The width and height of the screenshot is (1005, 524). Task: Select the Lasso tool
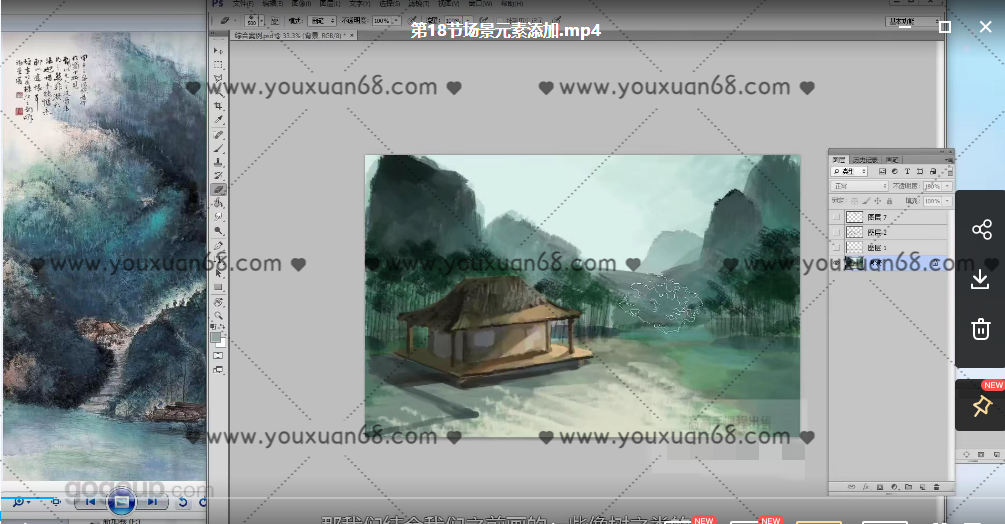[218, 79]
